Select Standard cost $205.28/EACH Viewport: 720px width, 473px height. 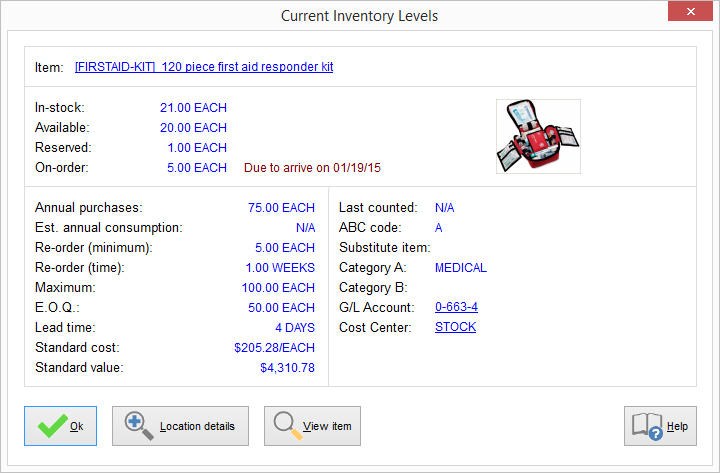click(275, 348)
